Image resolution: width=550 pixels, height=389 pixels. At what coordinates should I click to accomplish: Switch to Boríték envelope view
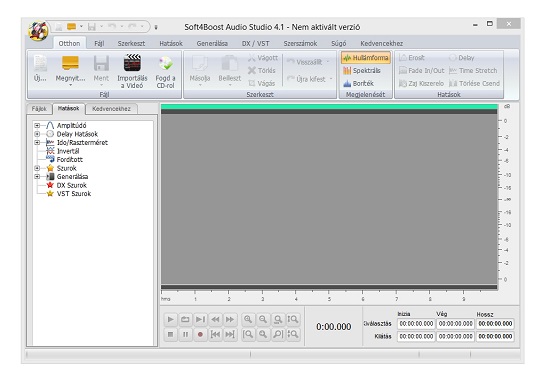tap(358, 83)
